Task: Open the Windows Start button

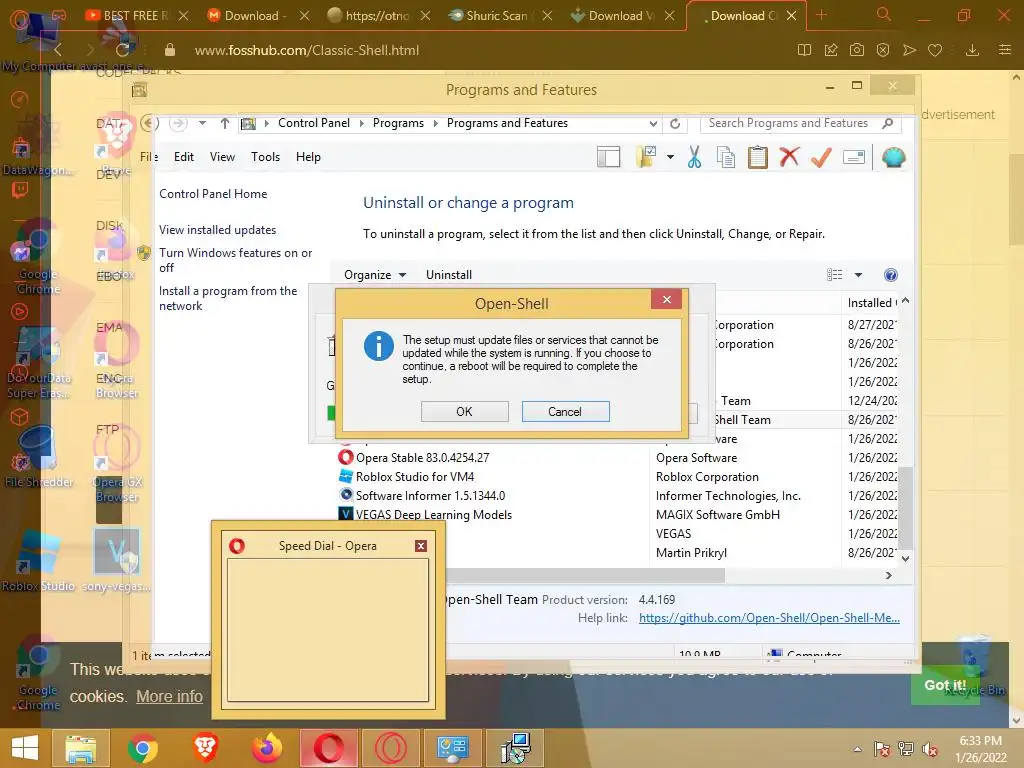Action: pyautogui.click(x=25, y=748)
